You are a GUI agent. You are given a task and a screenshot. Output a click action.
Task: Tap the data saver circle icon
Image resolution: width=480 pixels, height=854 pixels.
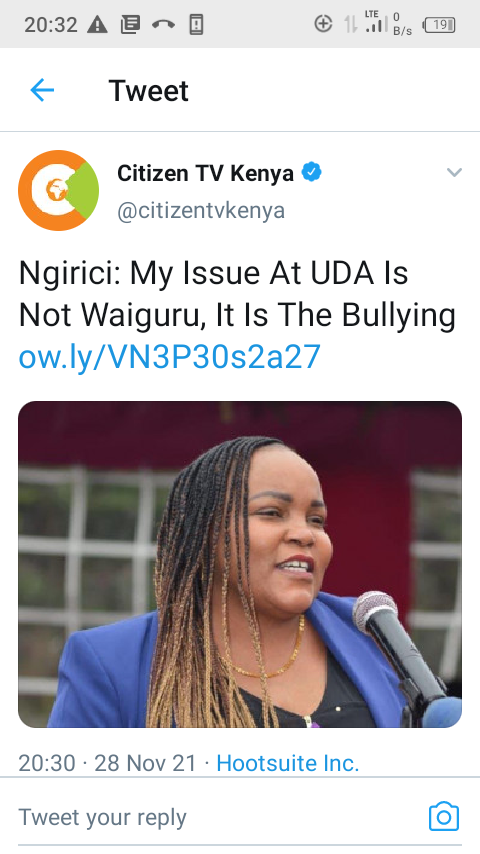(x=323, y=24)
